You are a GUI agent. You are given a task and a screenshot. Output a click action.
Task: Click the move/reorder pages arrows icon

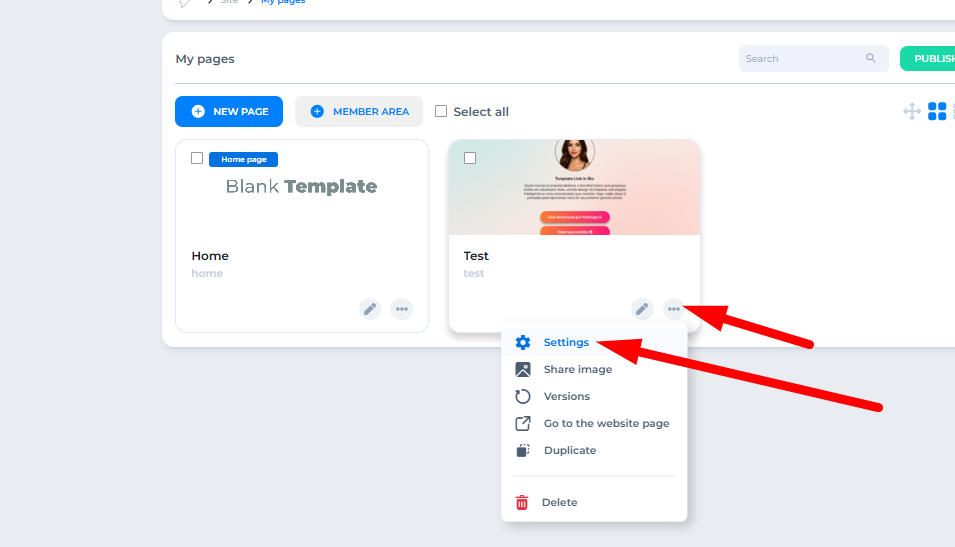pyautogui.click(x=912, y=112)
